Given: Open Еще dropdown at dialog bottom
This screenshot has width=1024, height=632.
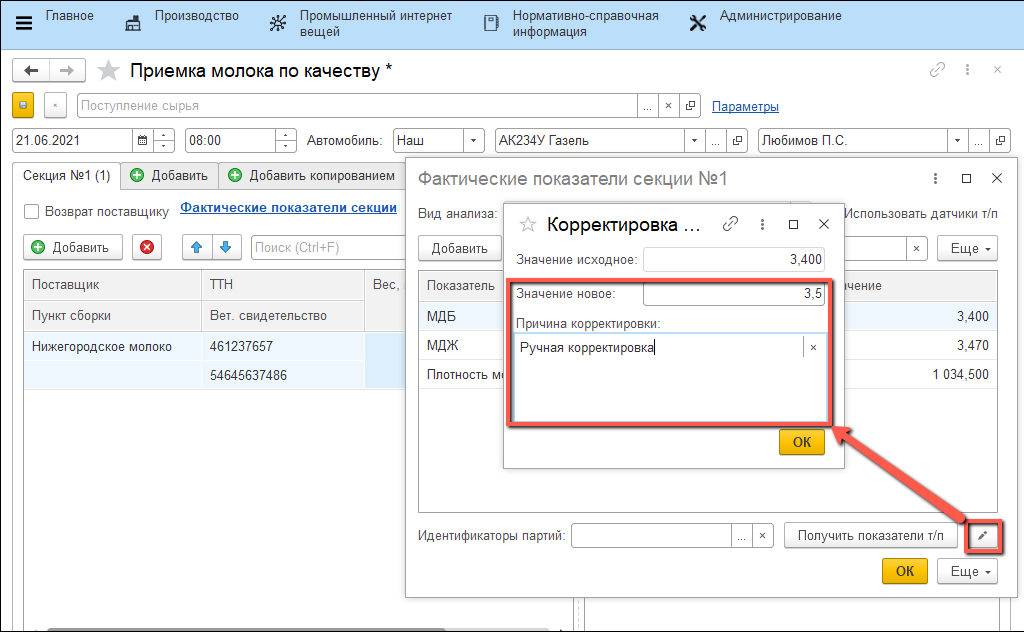Looking at the screenshot, I should tap(967, 571).
